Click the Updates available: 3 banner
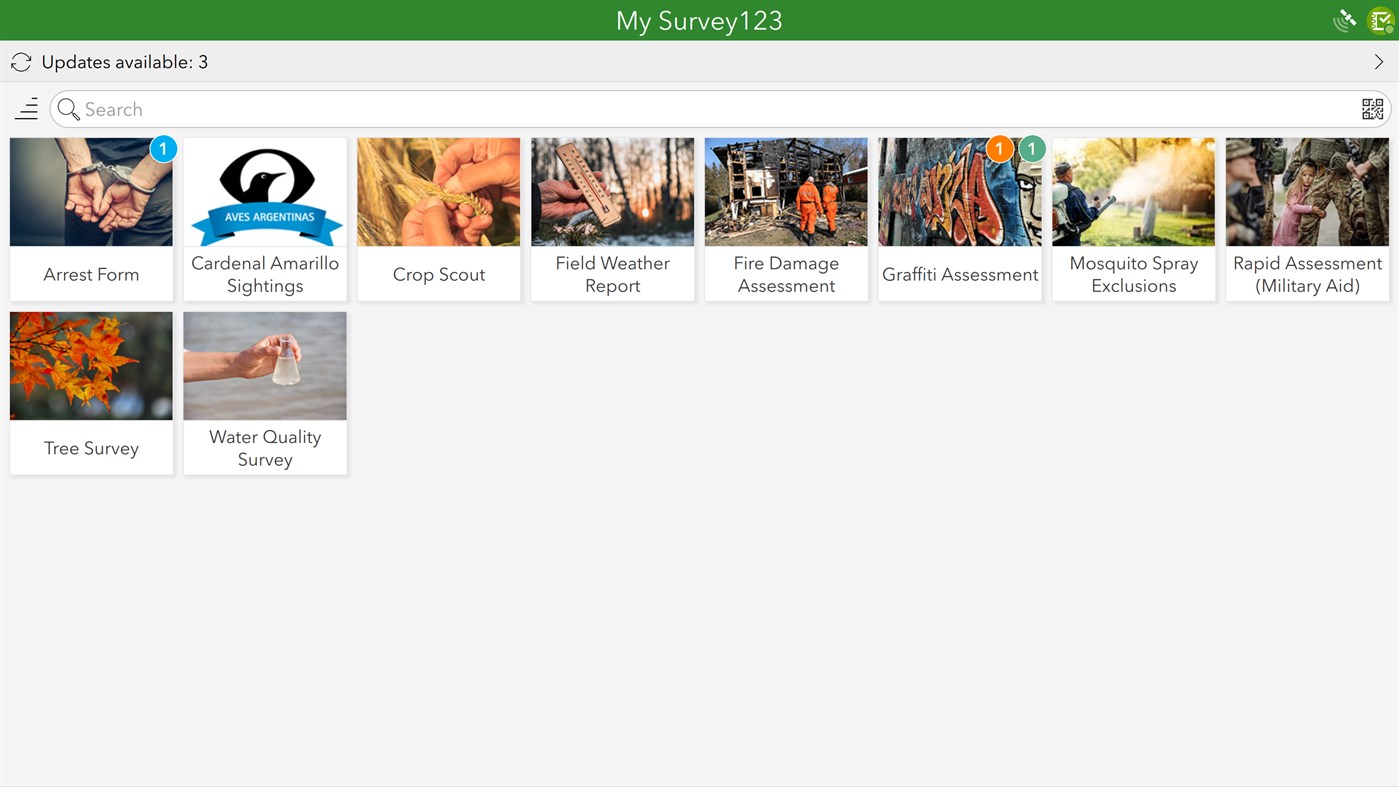The height and width of the screenshot is (787, 1399). point(123,61)
